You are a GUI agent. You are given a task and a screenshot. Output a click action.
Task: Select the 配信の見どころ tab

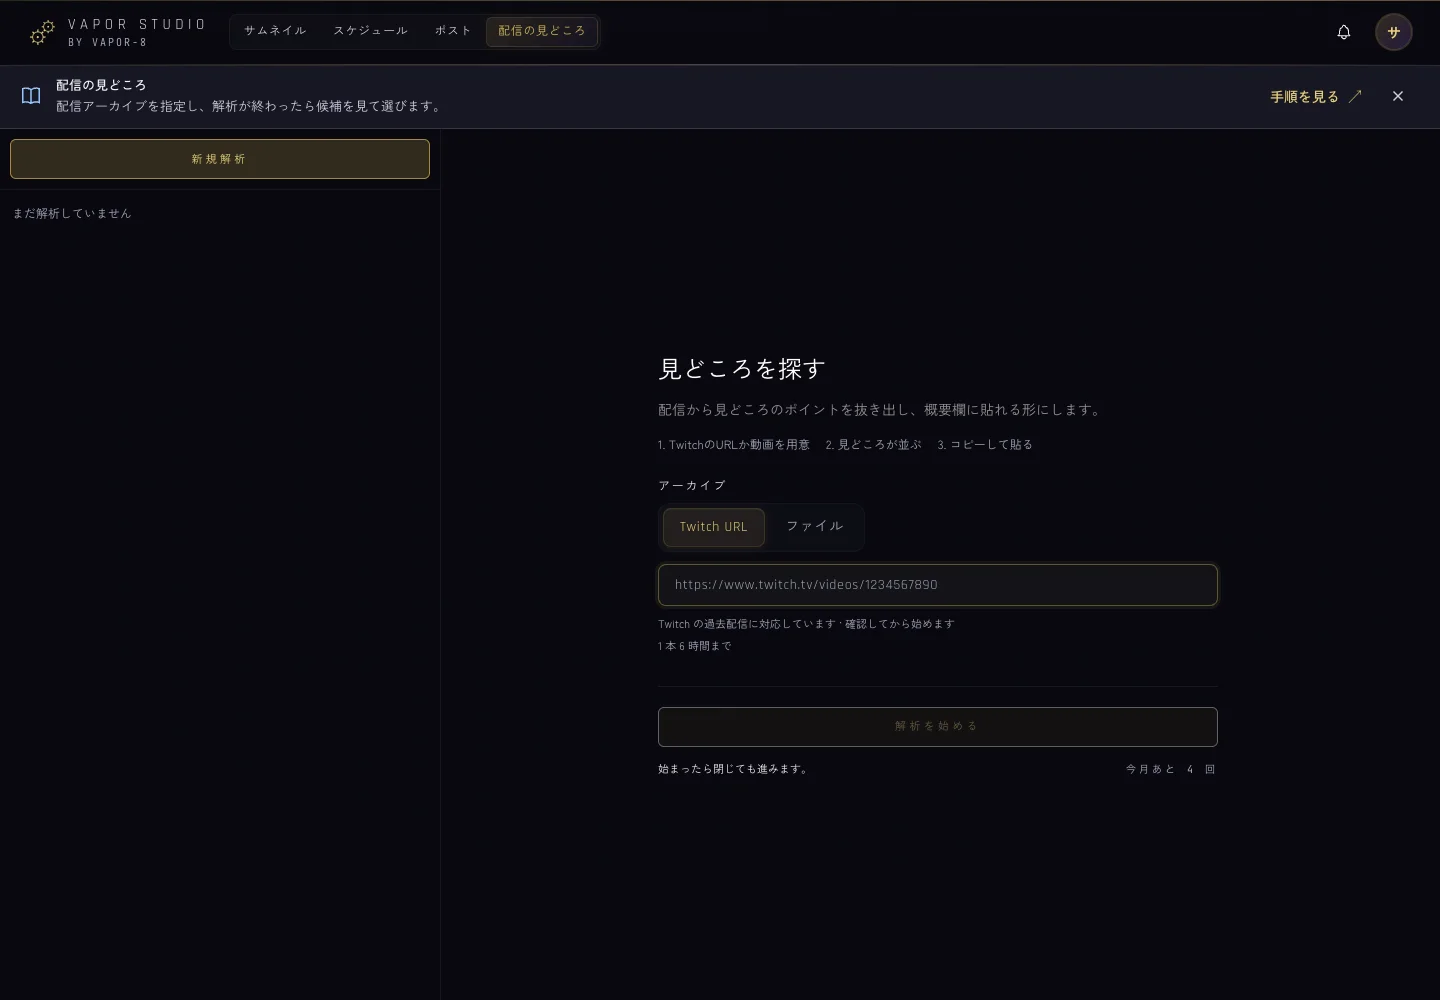[x=542, y=31]
